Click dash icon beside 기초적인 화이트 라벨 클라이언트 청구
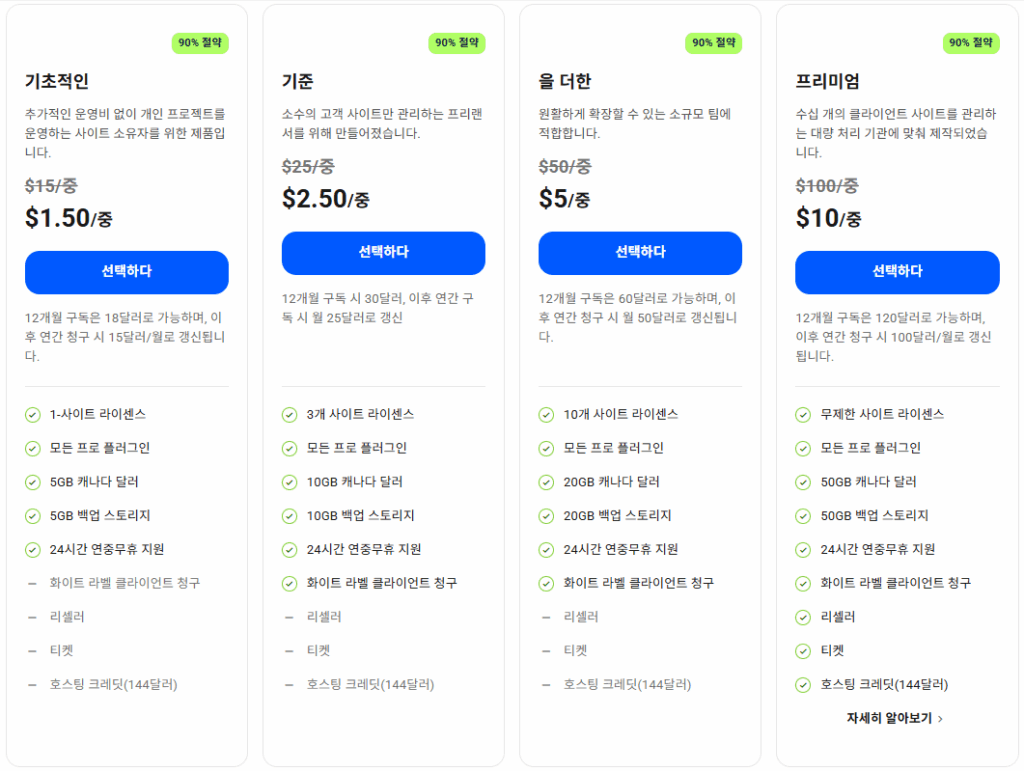The image size is (1024, 771). point(32,583)
